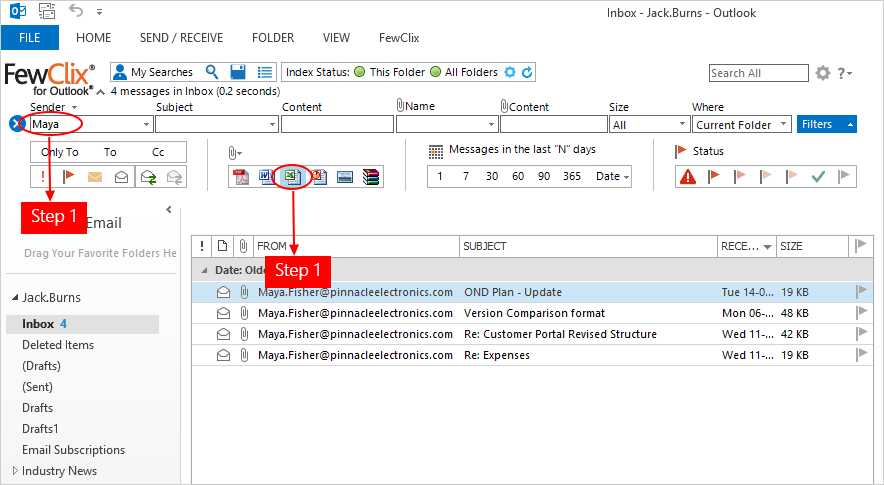
Task: Clear search with the blue X circle
Action: pyautogui.click(x=17, y=124)
